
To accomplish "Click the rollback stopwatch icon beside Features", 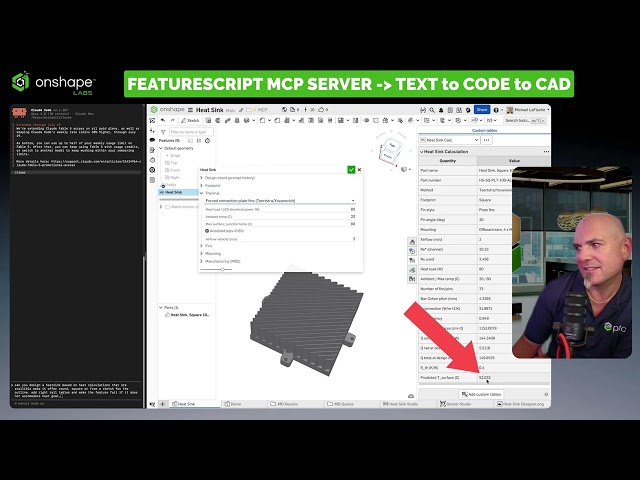I will point(207,140).
